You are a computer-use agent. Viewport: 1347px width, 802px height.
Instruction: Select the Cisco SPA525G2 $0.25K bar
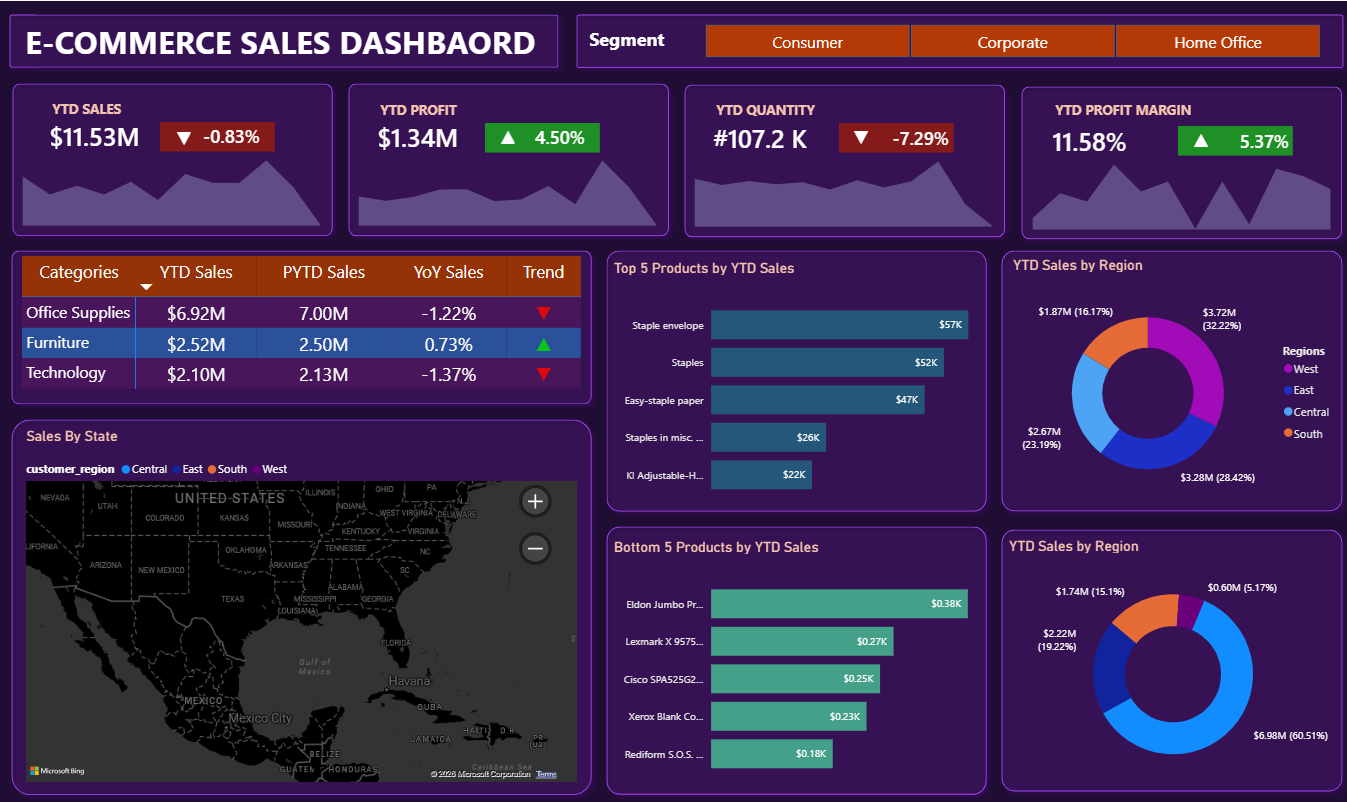click(795, 679)
